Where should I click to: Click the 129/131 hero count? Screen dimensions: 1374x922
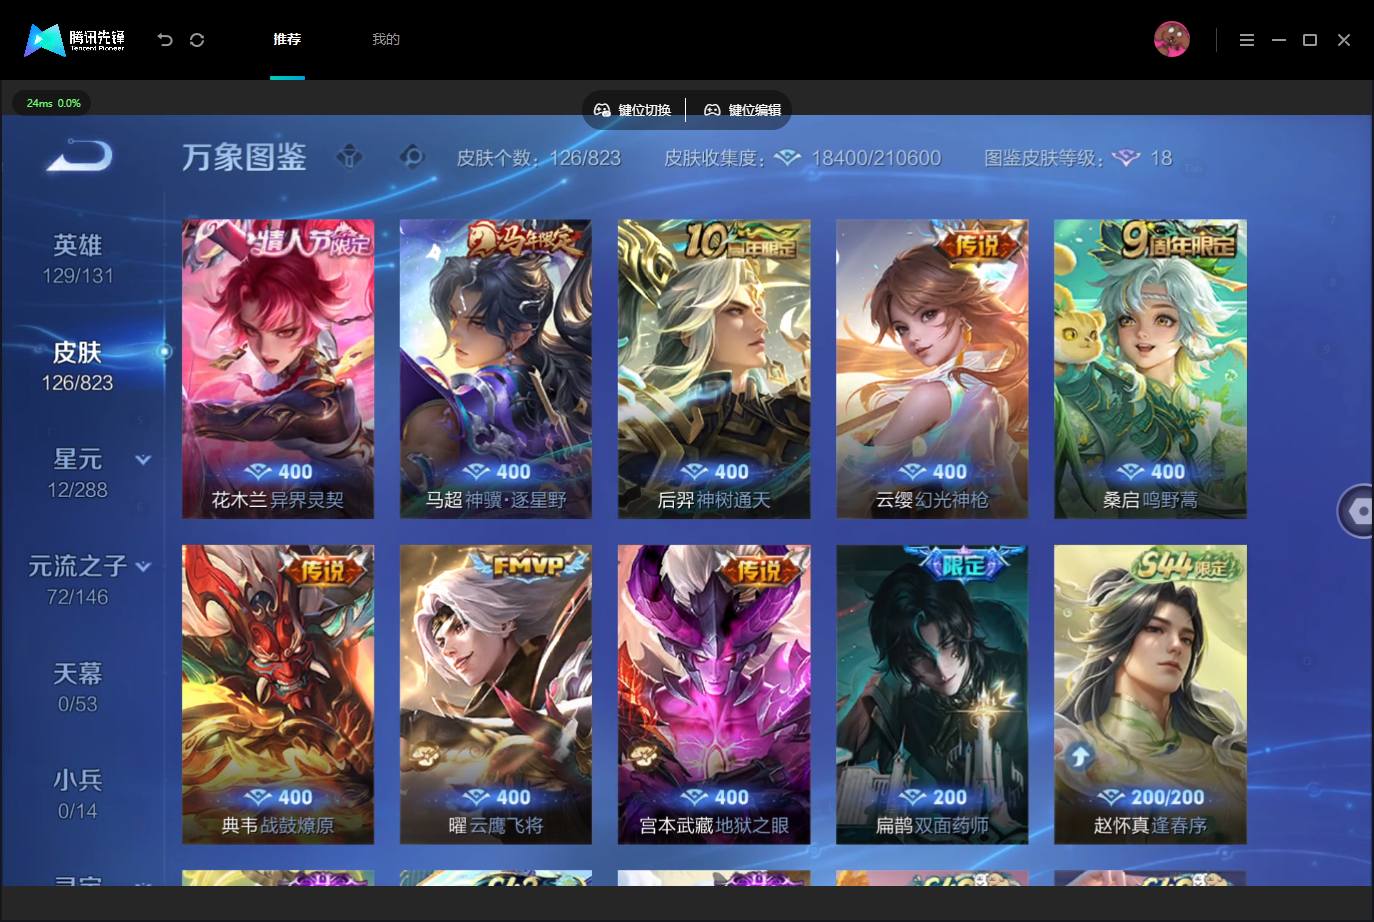tap(78, 276)
